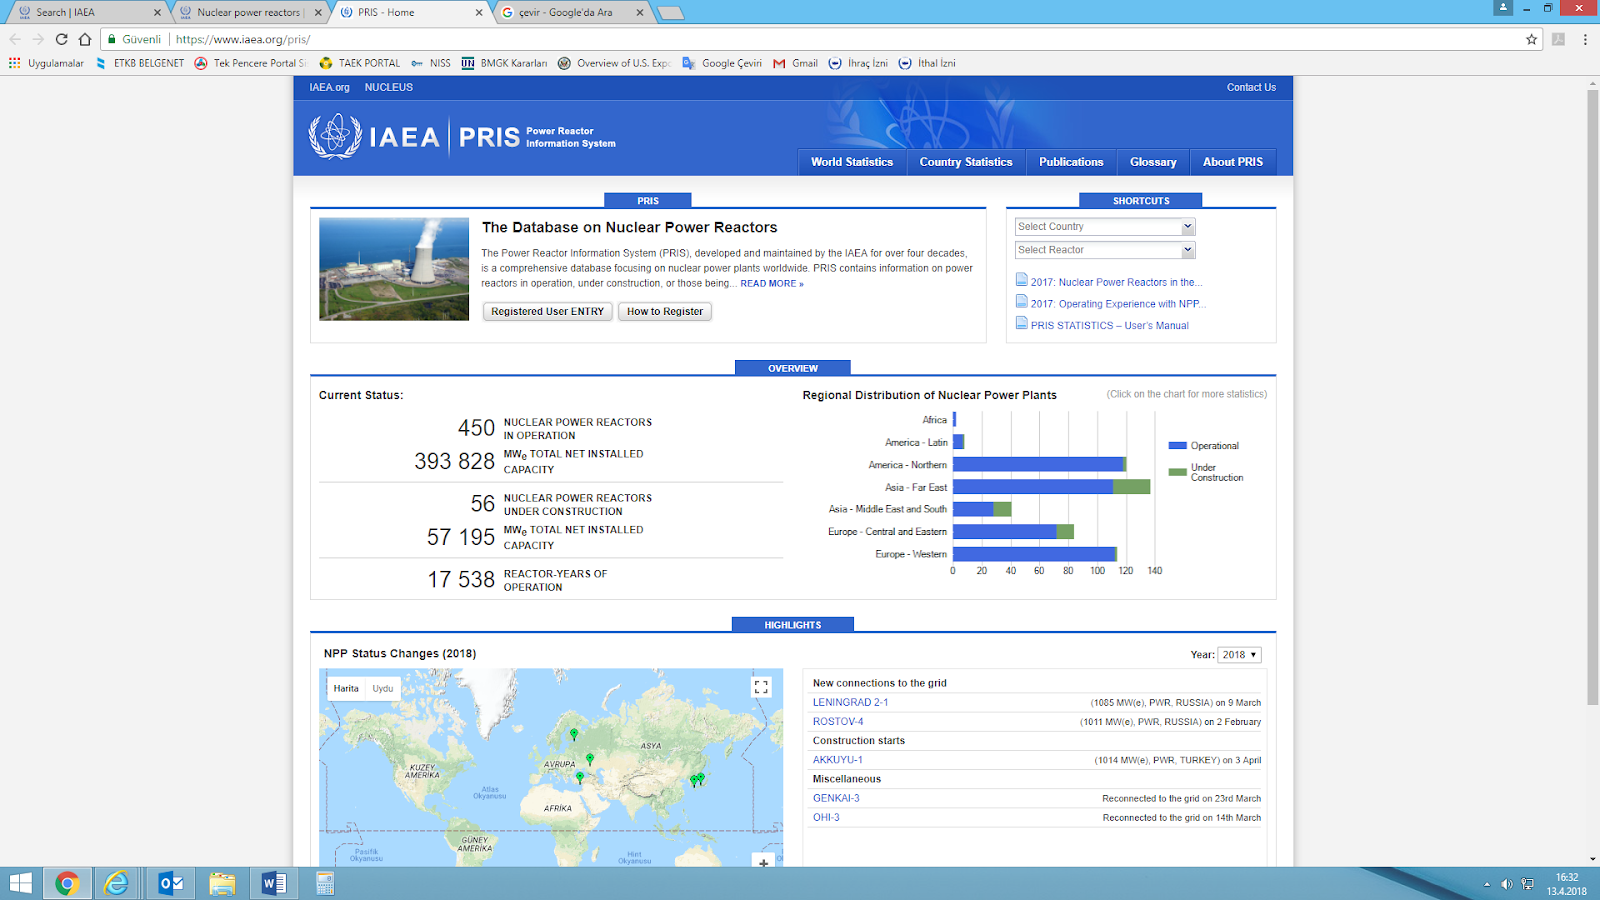
Task: Open Glossary menu item
Action: click(x=1153, y=162)
